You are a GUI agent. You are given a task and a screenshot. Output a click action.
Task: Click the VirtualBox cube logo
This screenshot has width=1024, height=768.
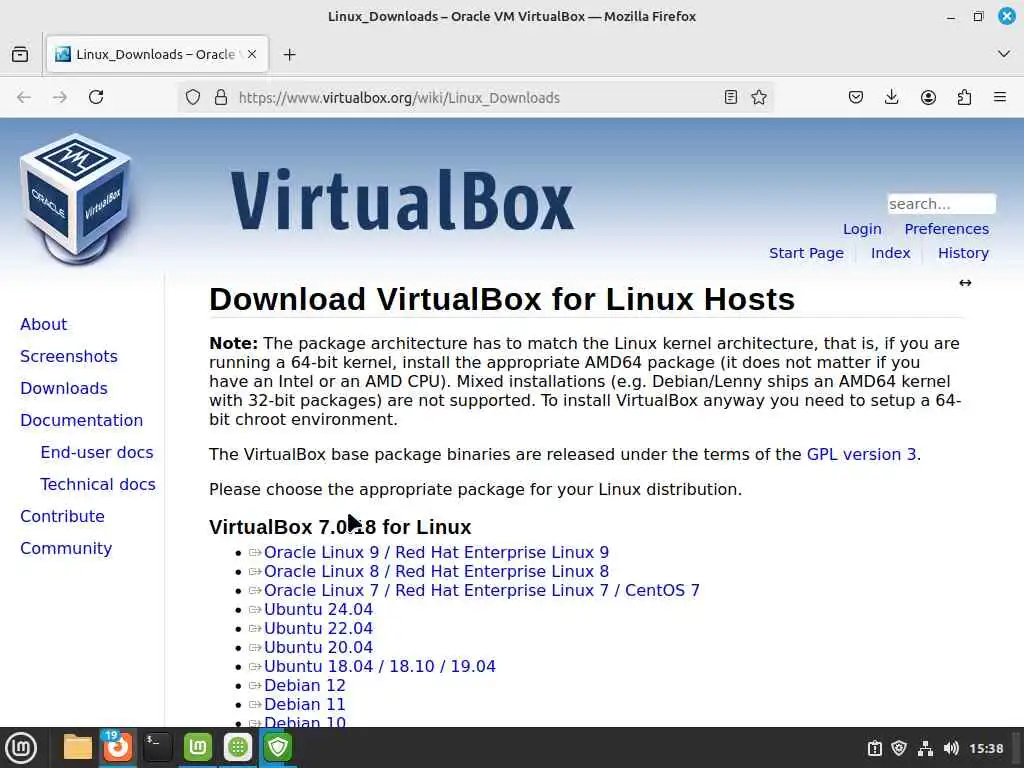(x=75, y=199)
